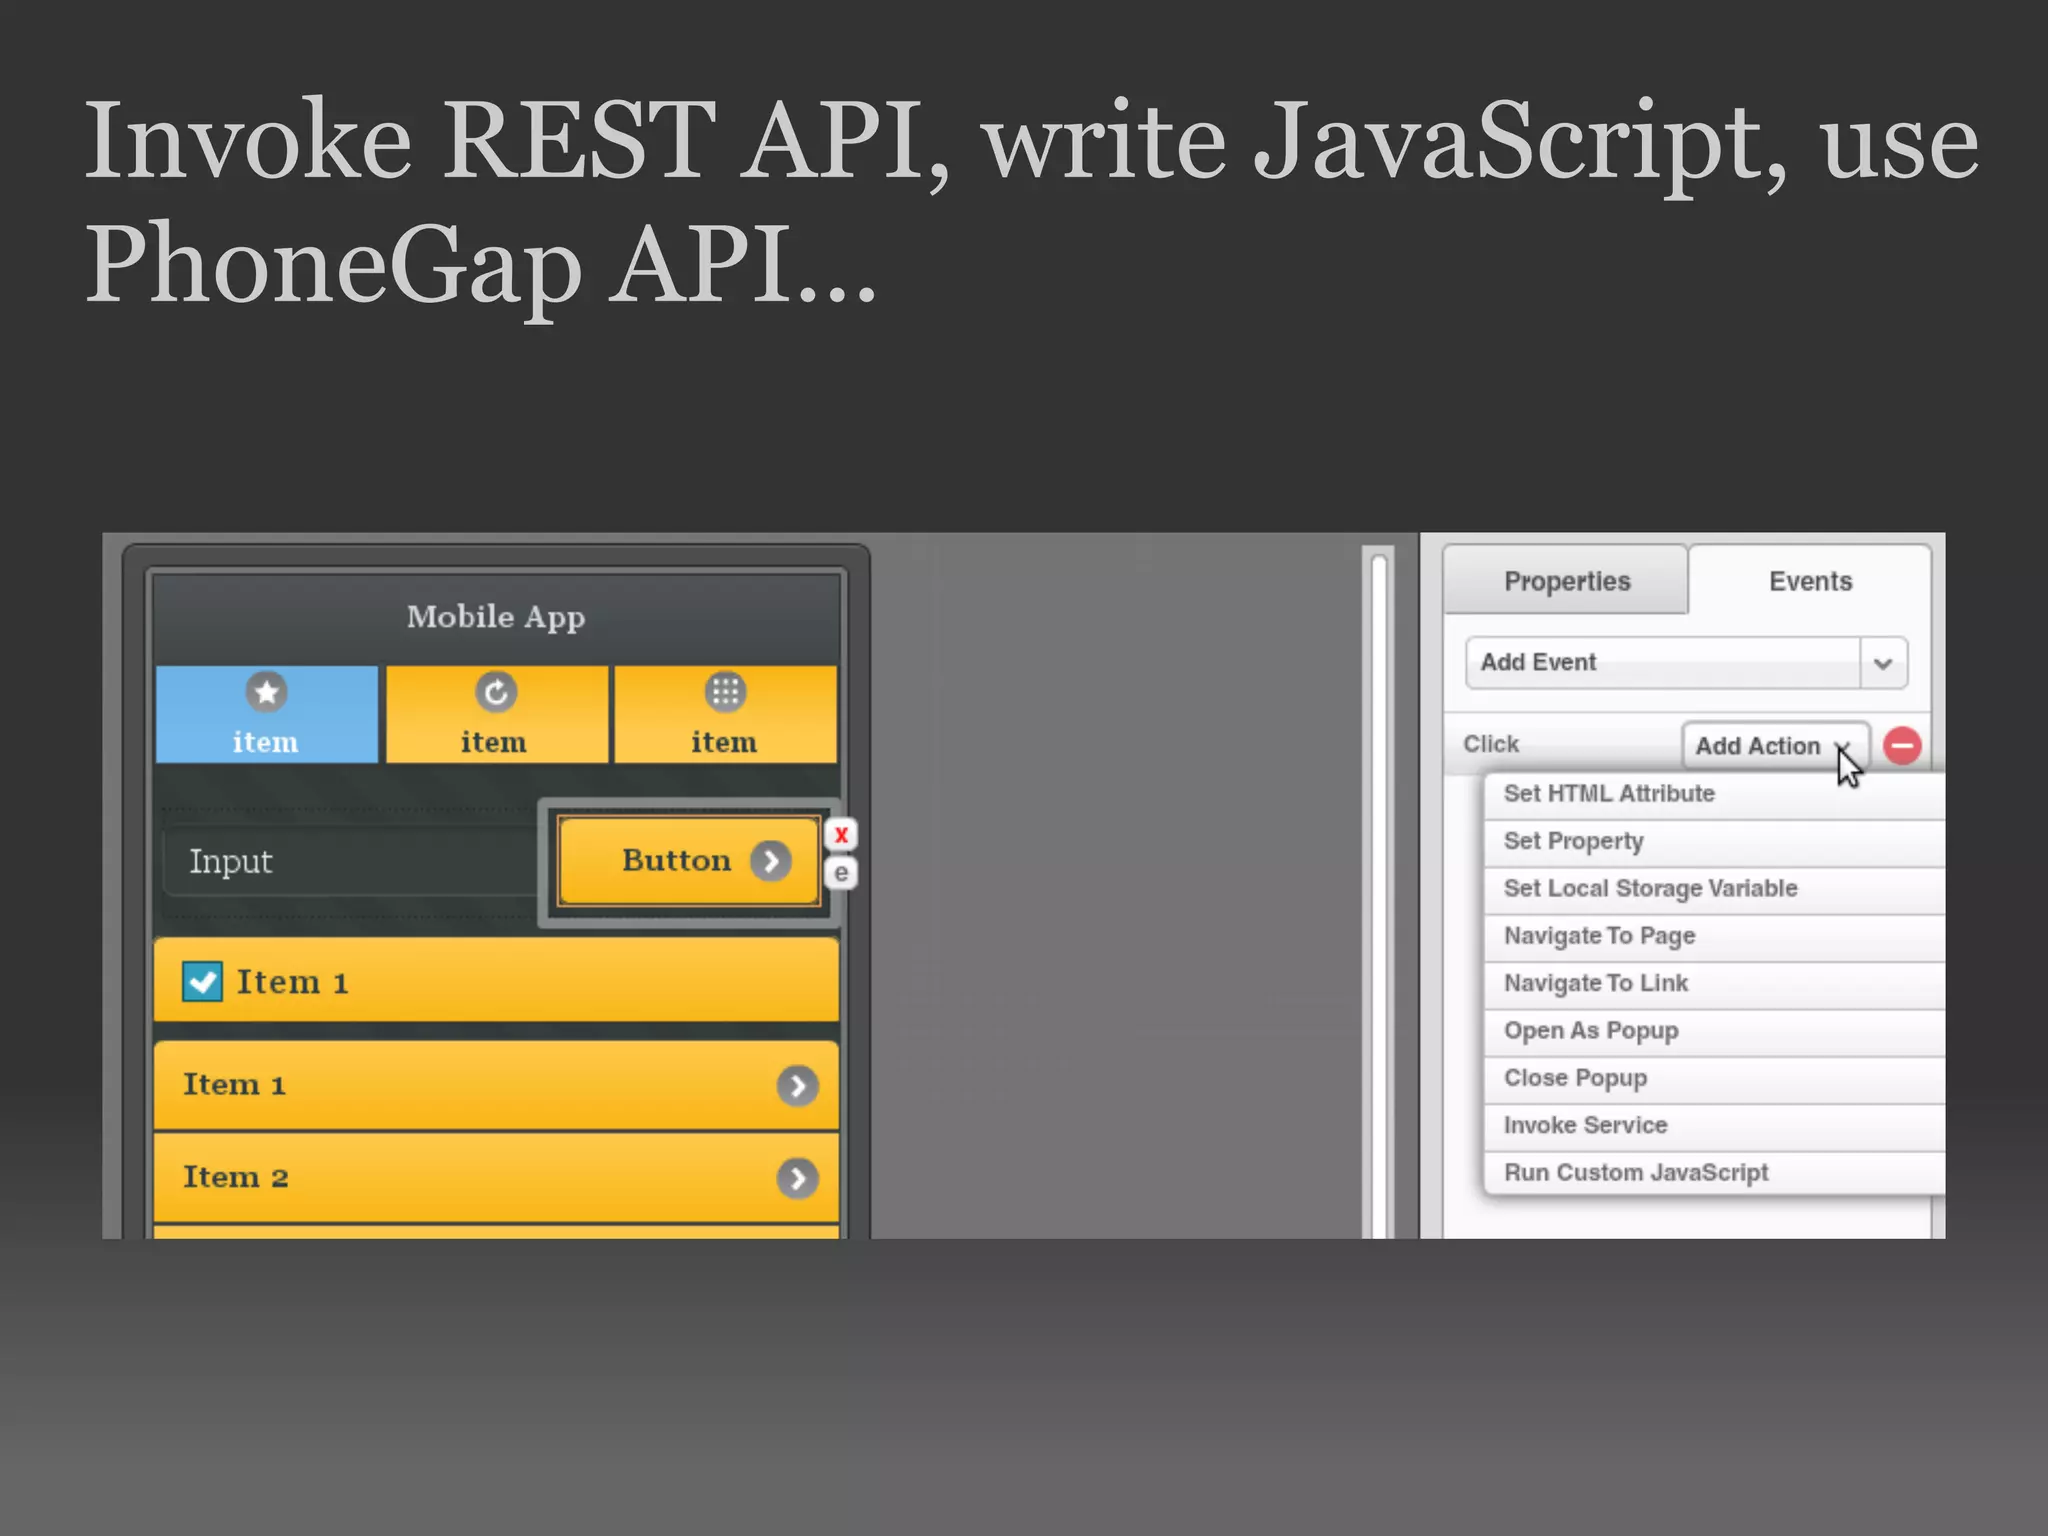
Task: Click the red remove event icon
Action: coord(1902,746)
